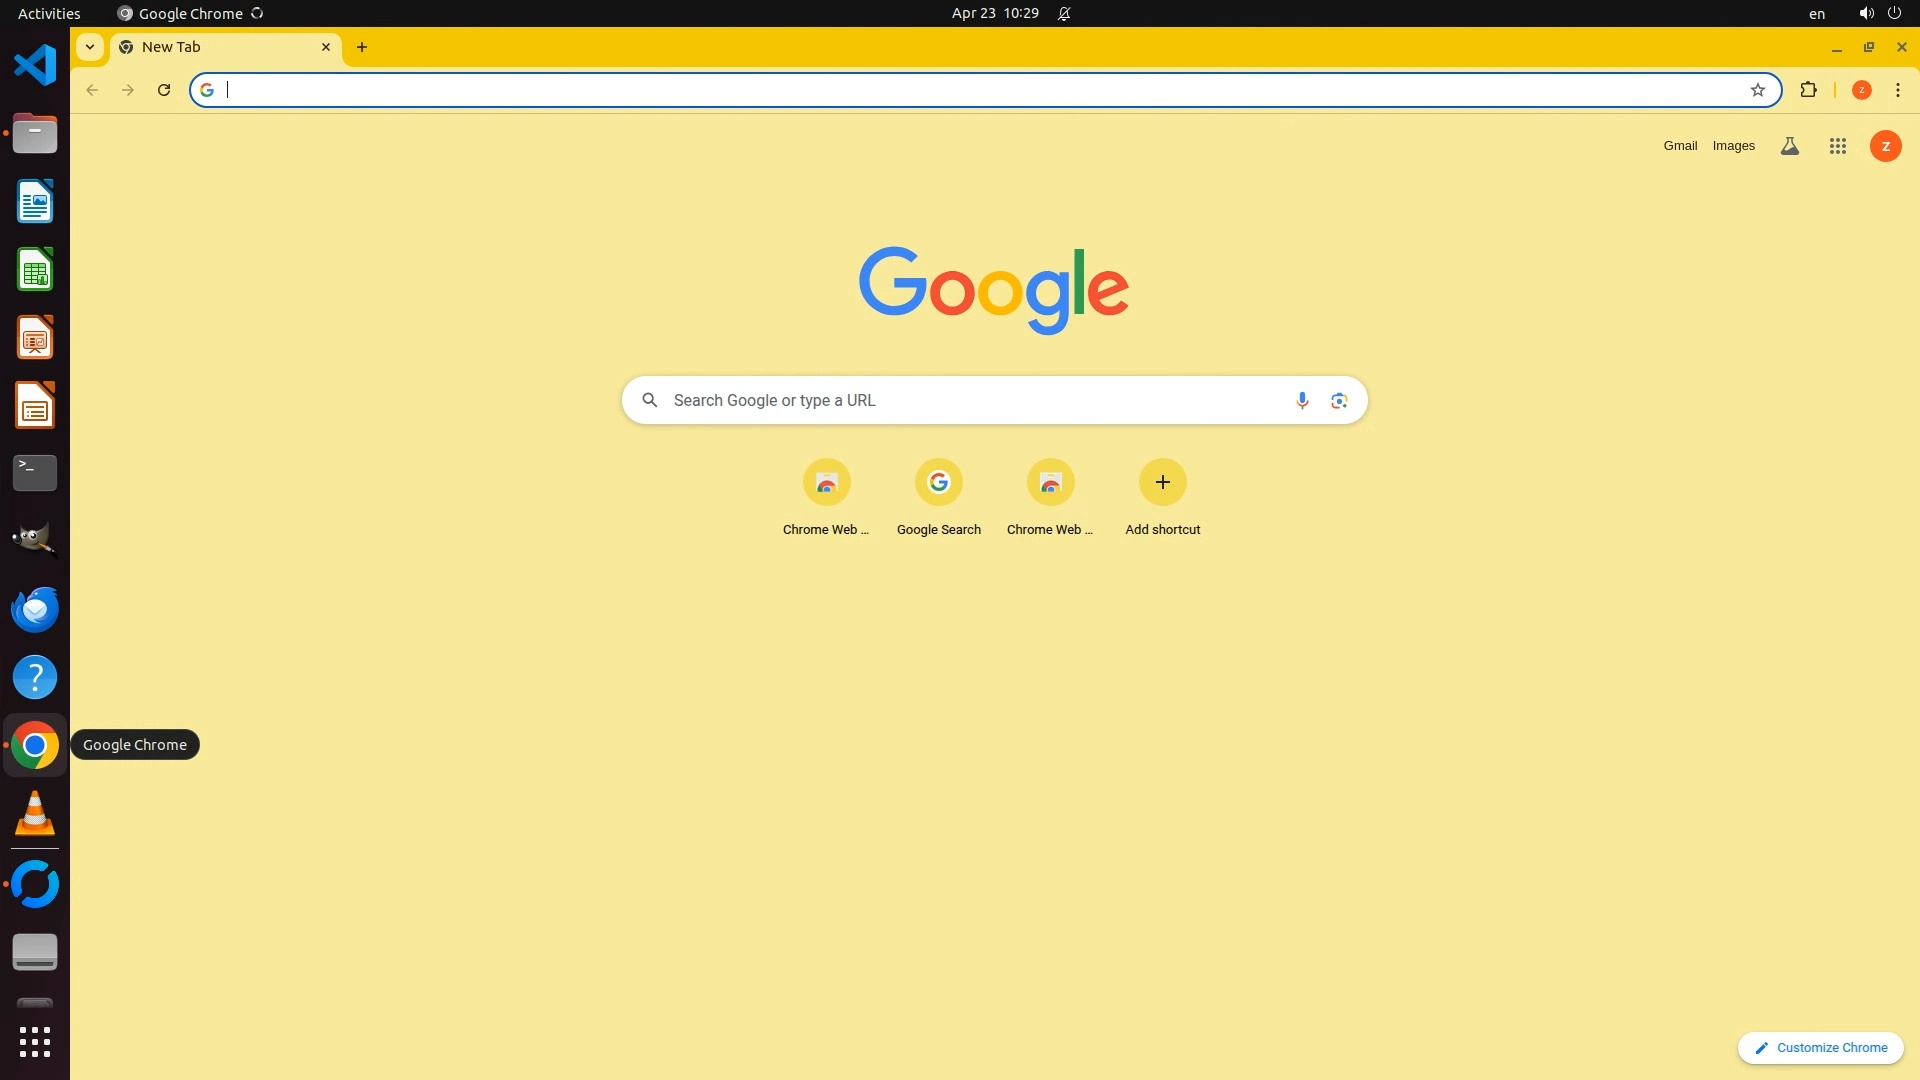Bookmark this tab with star icon
1920x1080 pixels.
coord(1757,90)
